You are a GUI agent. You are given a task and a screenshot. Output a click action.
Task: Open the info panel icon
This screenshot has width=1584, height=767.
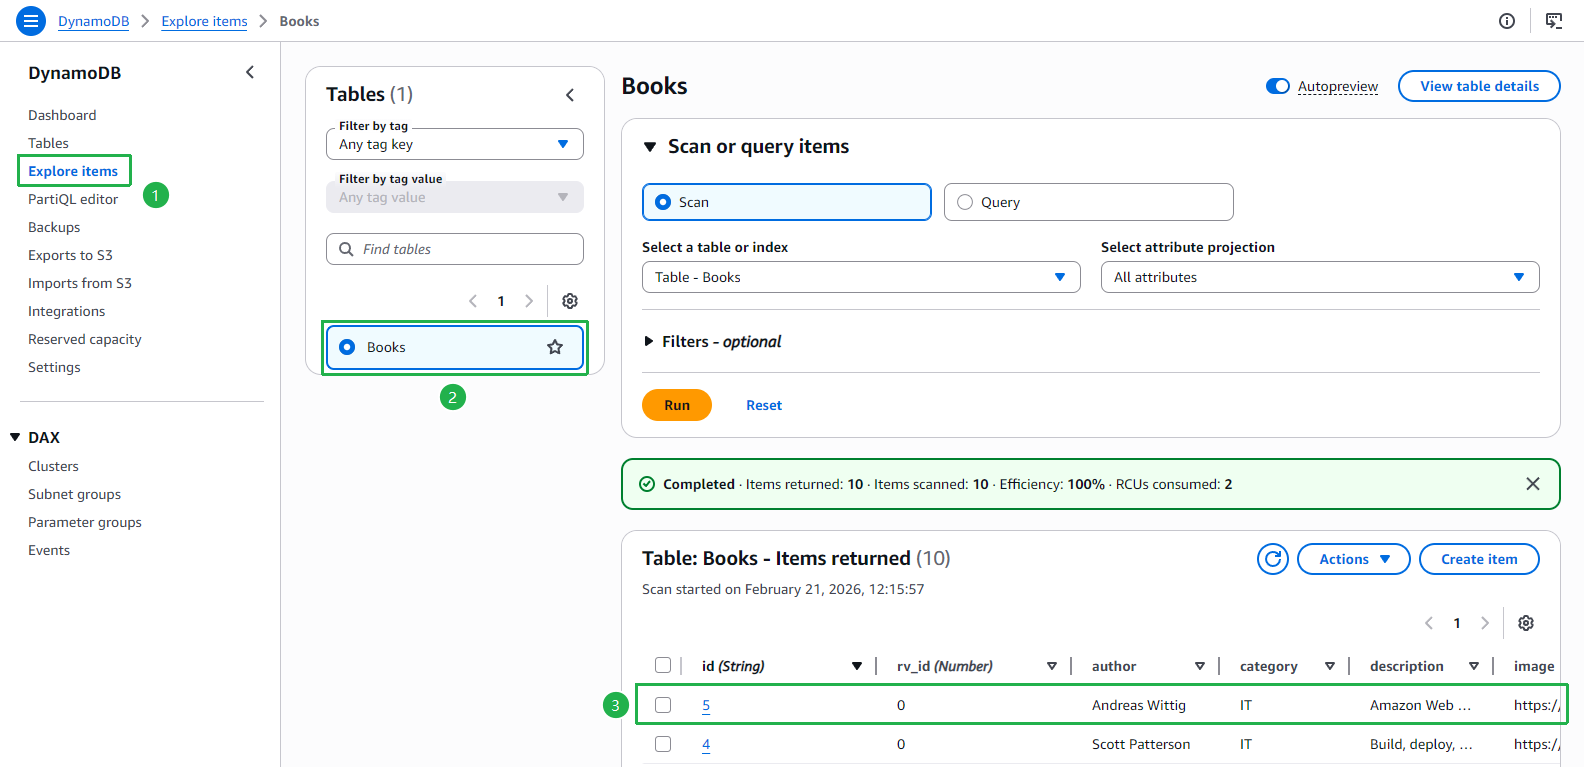pyautogui.click(x=1507, y=21)
